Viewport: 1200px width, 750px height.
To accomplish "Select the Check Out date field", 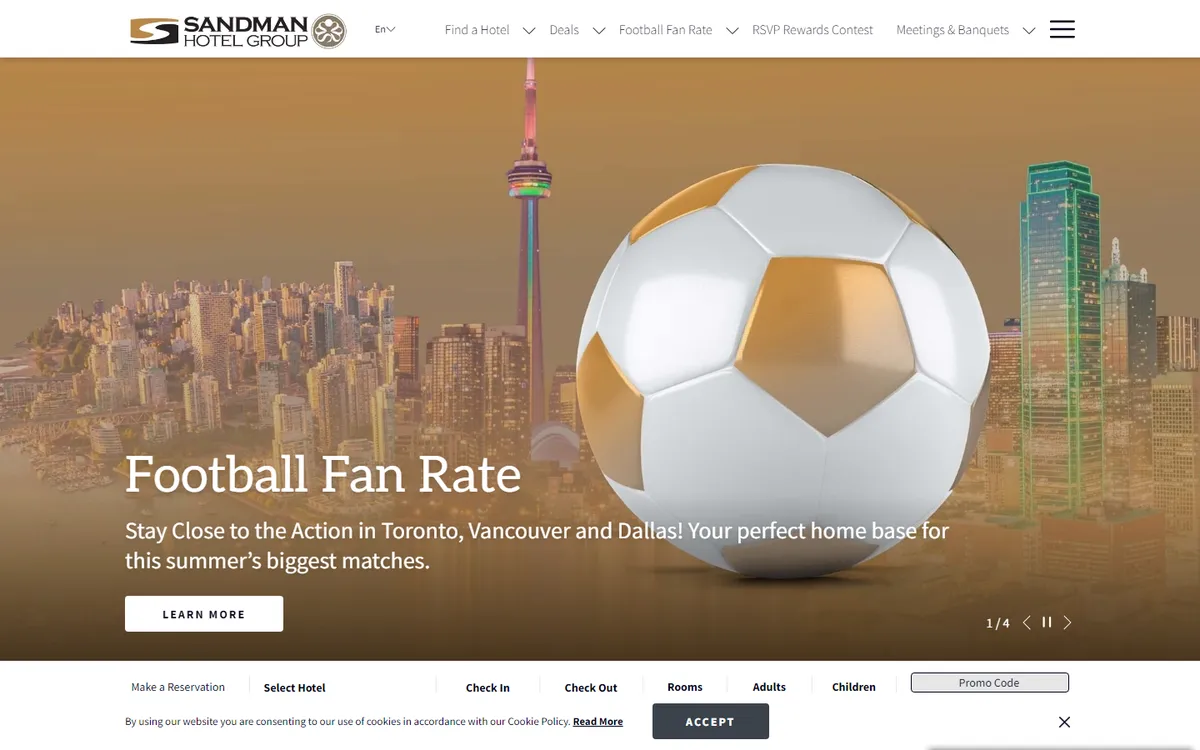I will (x=591, y=688).
